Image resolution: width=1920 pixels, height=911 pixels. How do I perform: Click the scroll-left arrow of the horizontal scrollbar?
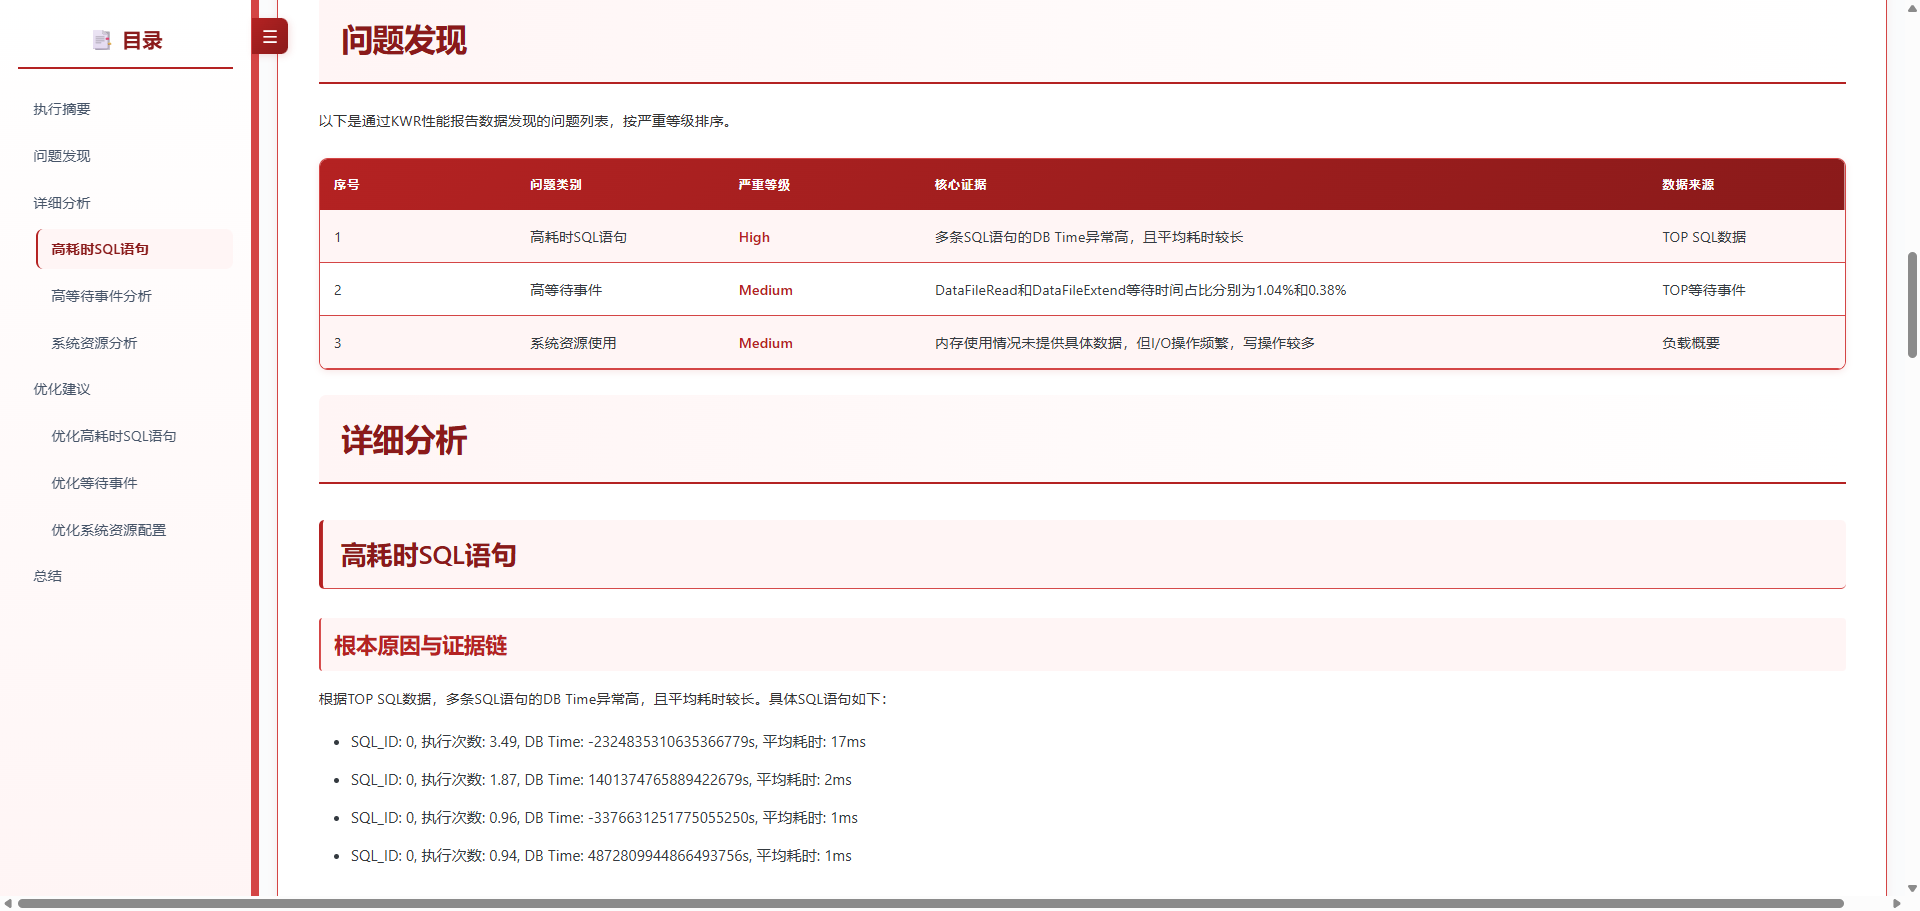[x=8, y=903]
